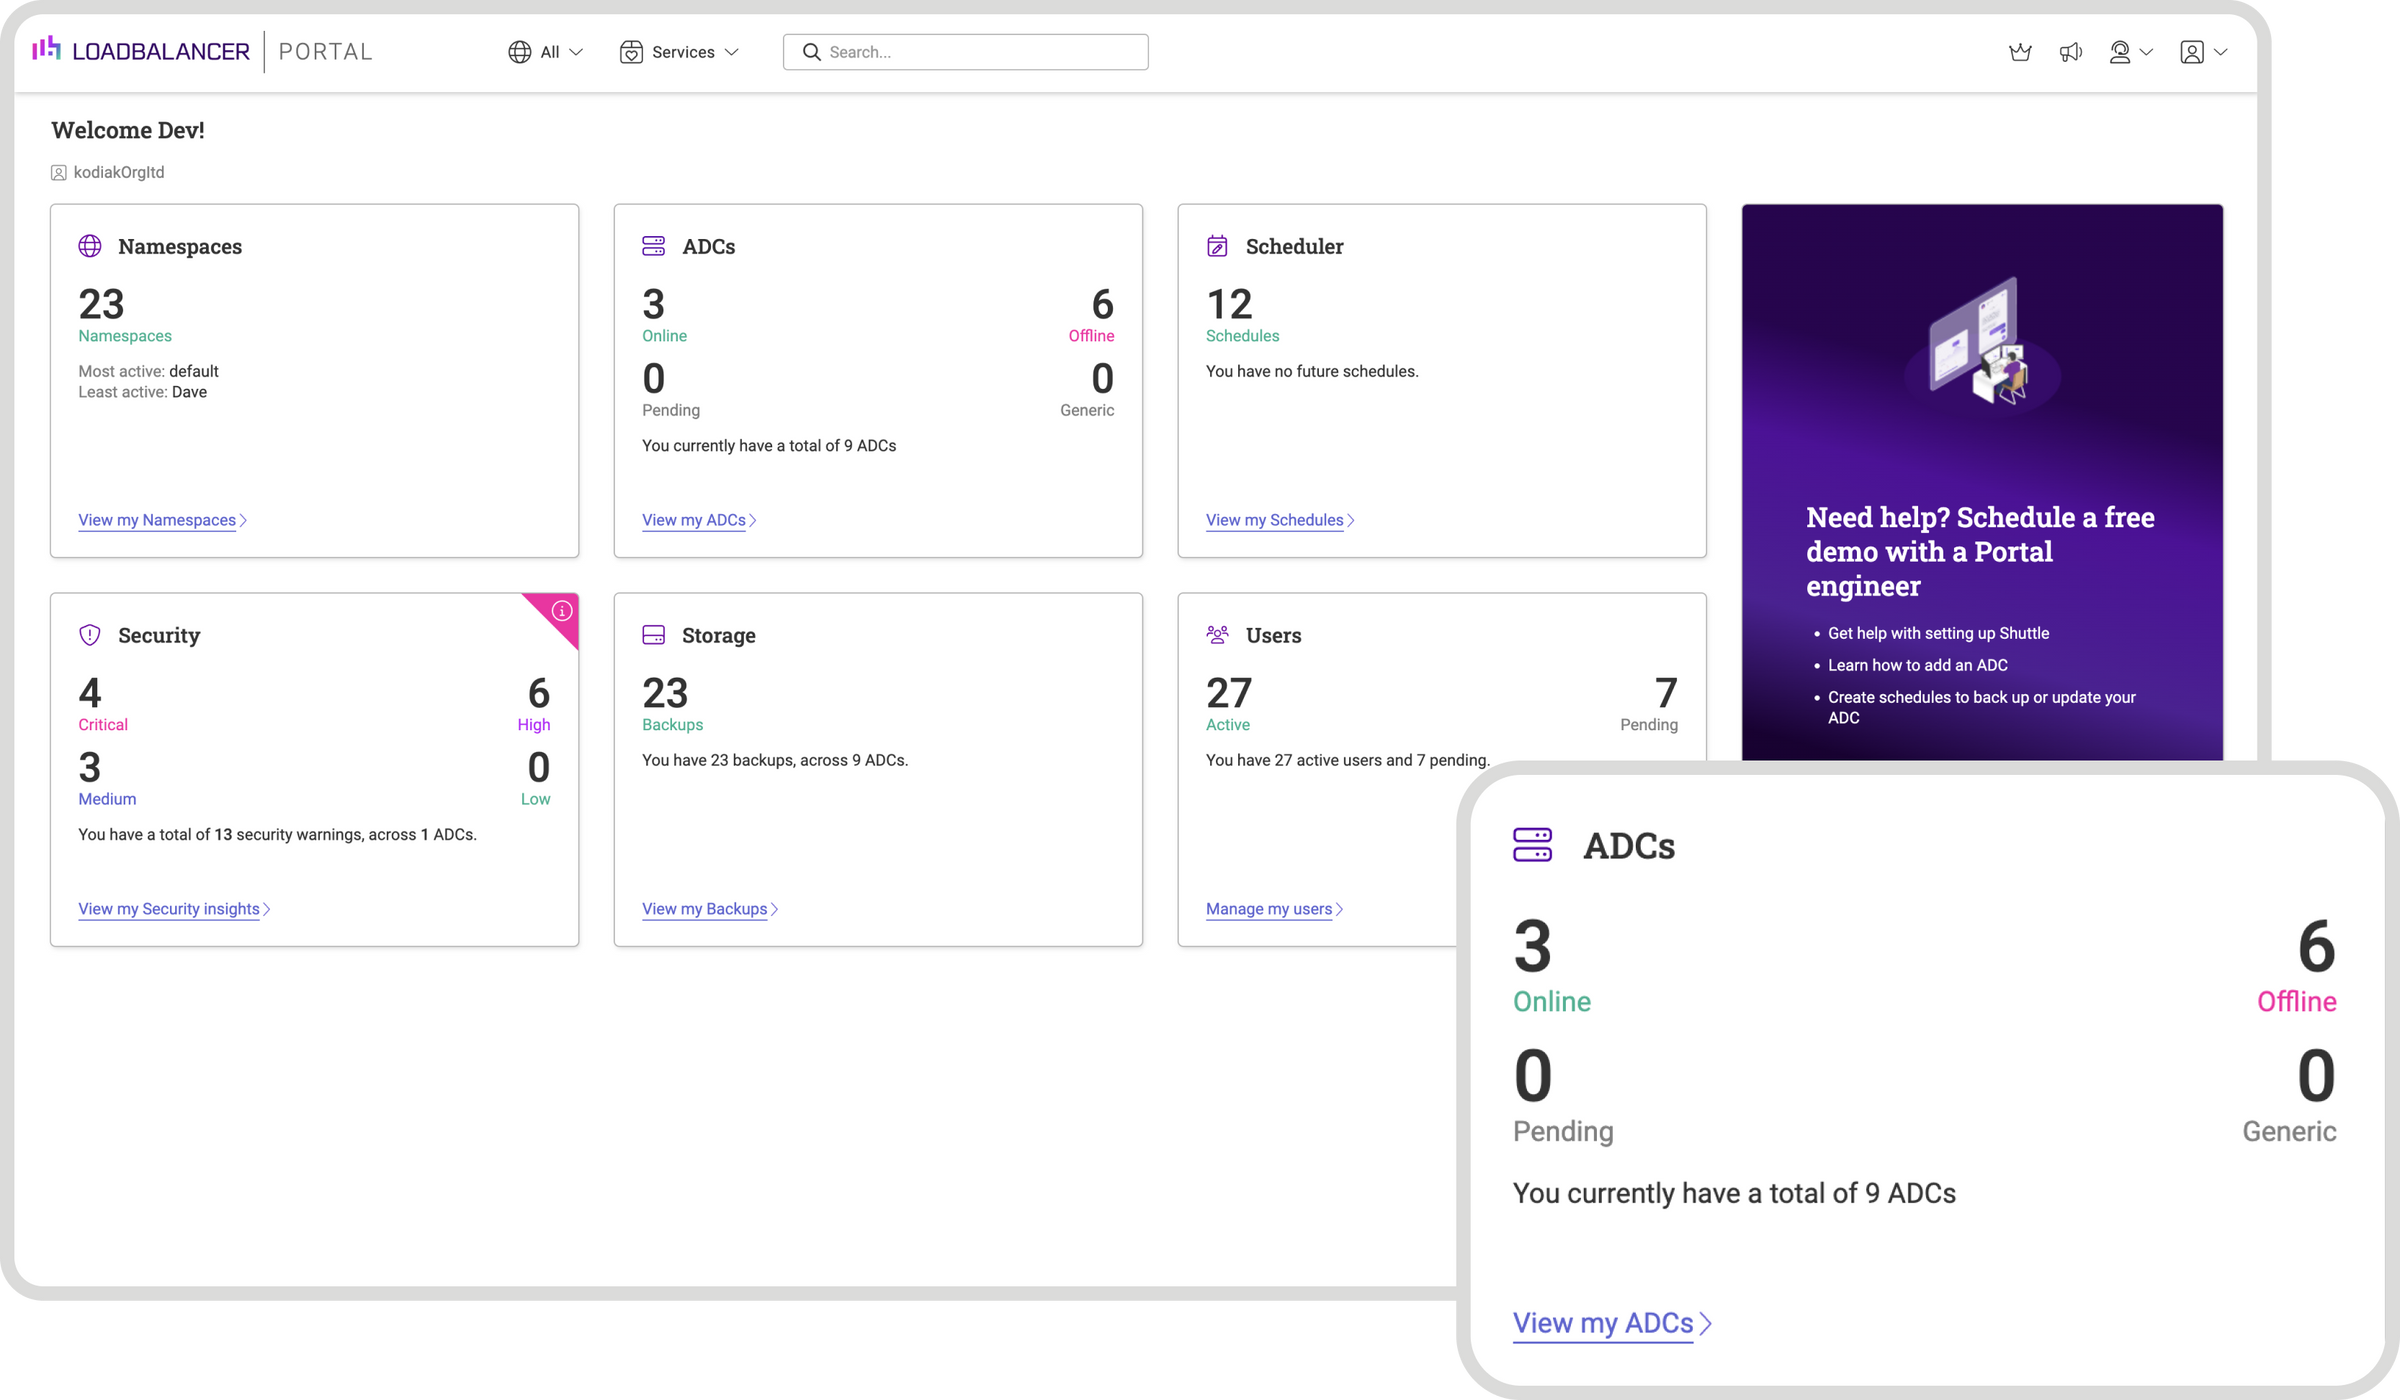Open the support headset icon
The width and height of the screenshot is (2400, 1400).
[2123, 51]
